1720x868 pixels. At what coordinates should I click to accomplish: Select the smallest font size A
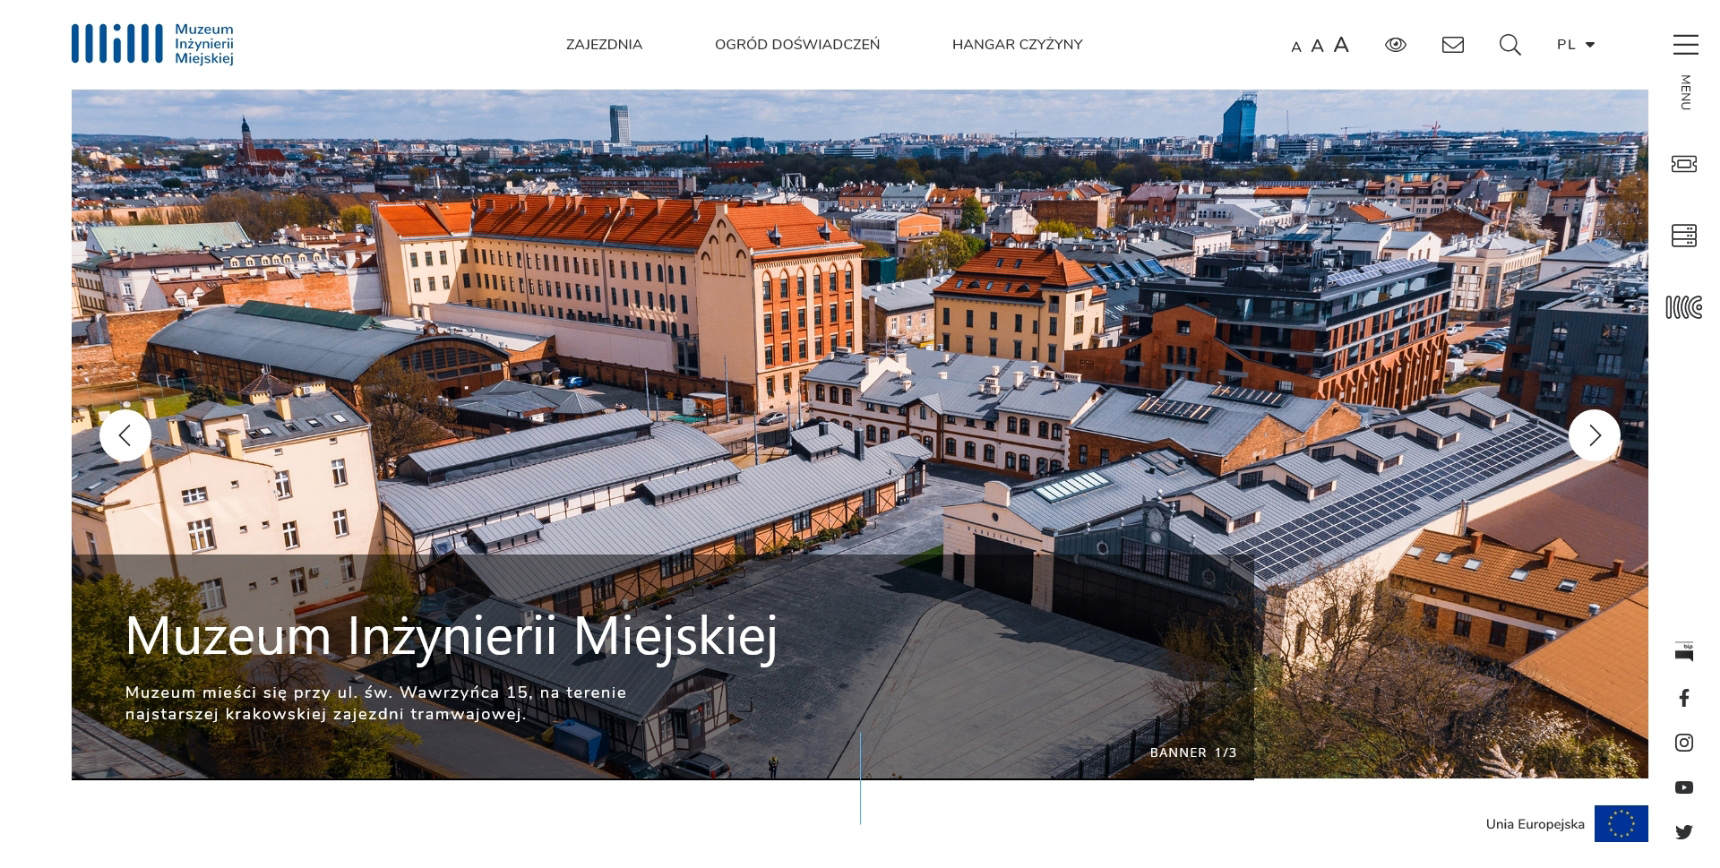click(x=1296, y=47)
